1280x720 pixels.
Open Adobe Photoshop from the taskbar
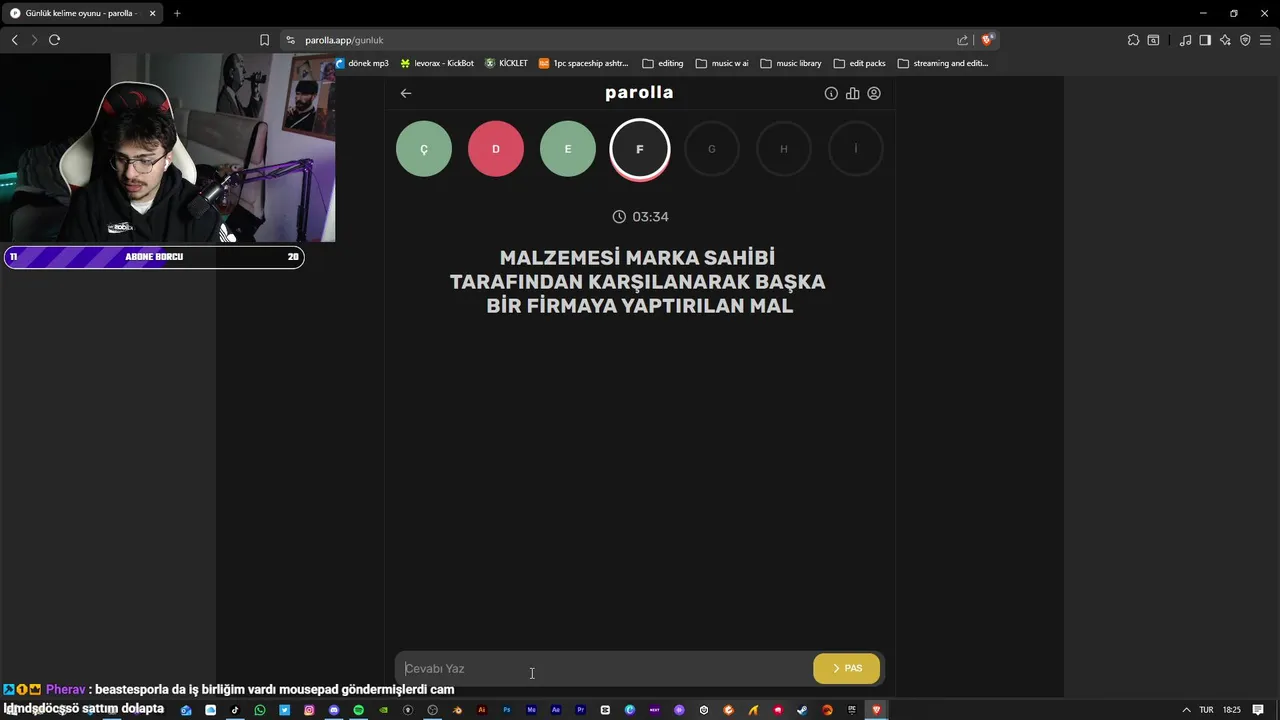(507, 710)
